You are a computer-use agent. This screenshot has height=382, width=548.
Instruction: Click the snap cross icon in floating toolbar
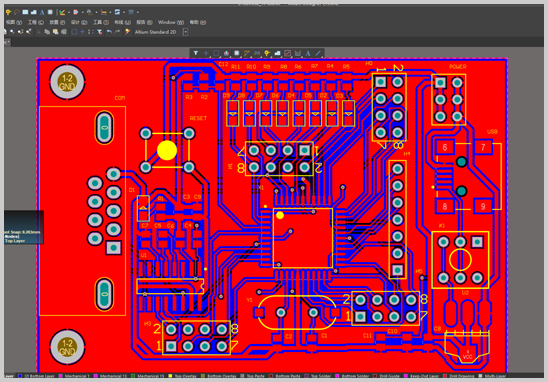(x=206, y=53)
